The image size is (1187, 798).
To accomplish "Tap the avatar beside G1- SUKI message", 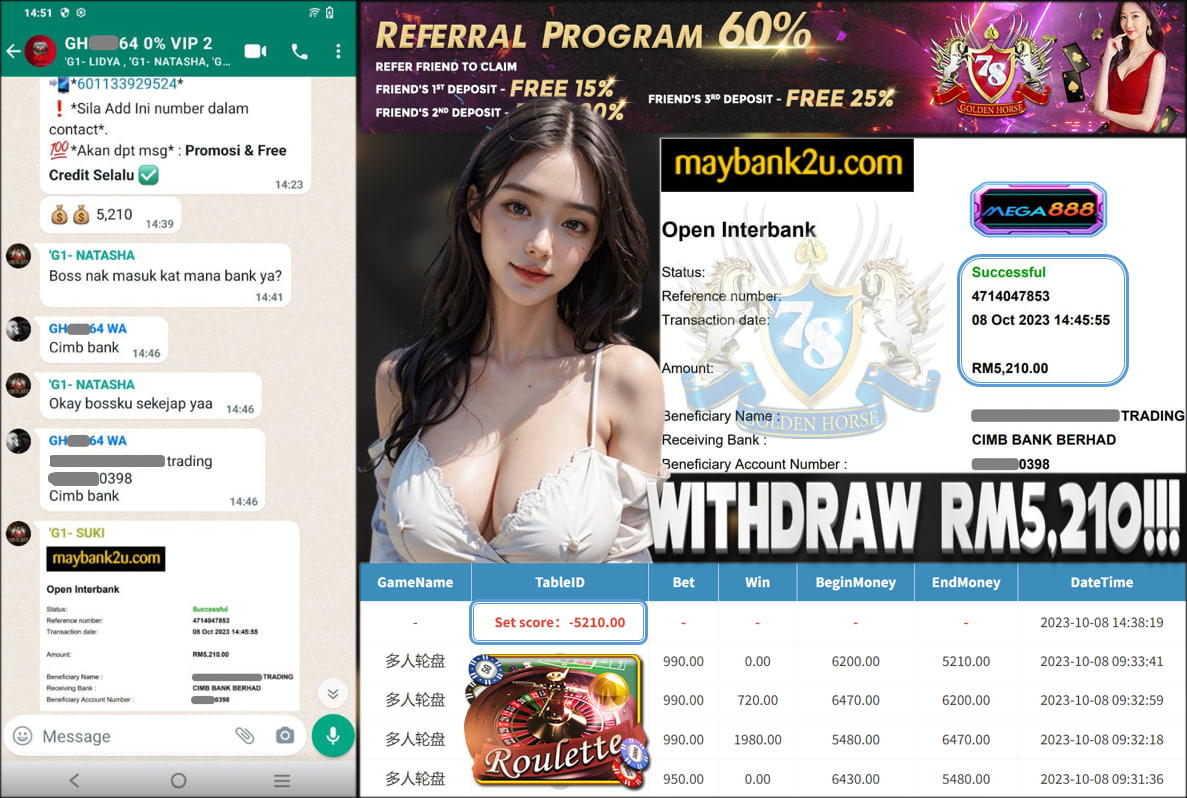I will (18, 533).
